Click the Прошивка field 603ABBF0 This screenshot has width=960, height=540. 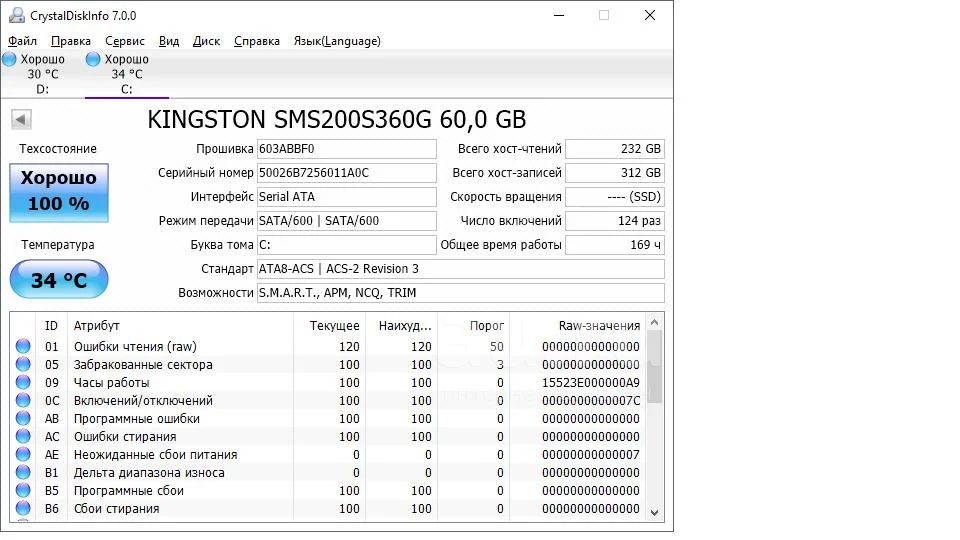(347, 149)
